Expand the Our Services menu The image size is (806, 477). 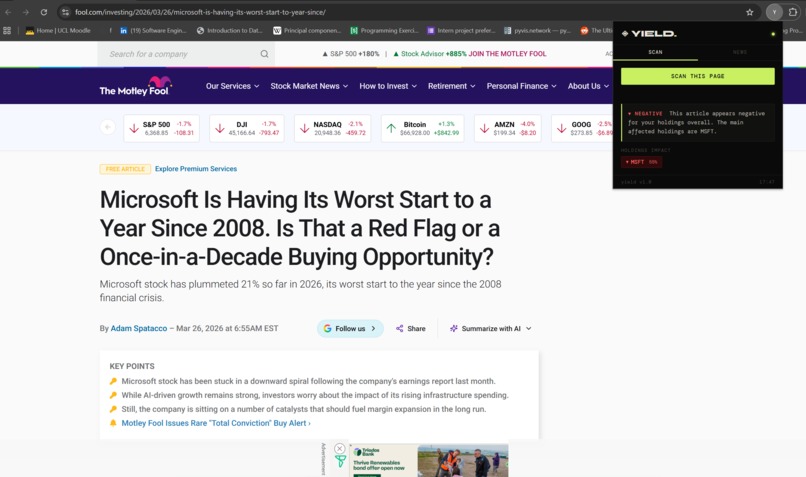232,86
